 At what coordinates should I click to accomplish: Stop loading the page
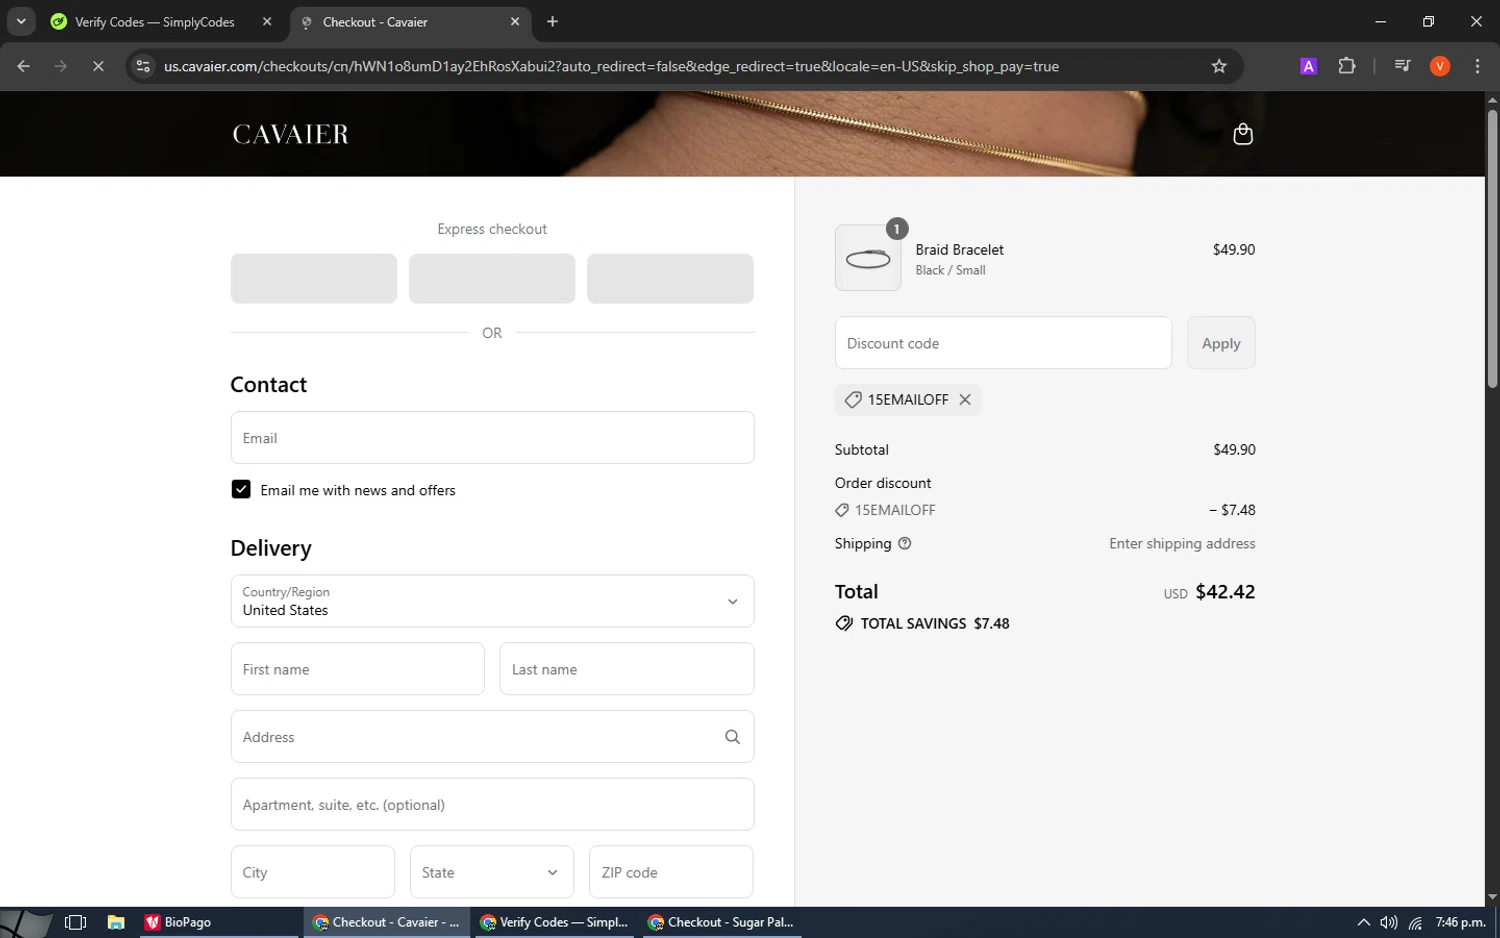(98, 66)
